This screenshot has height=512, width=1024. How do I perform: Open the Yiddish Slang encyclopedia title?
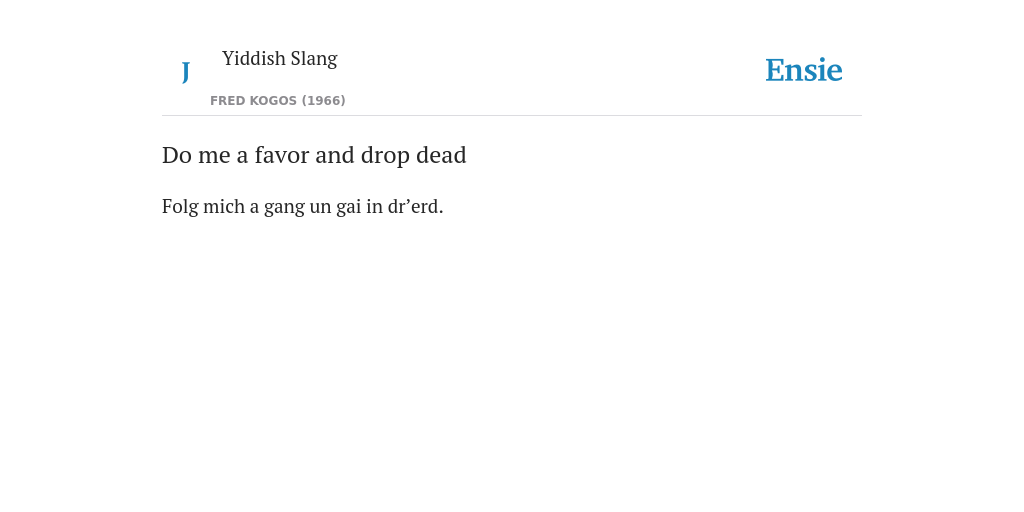pos(280,59)
